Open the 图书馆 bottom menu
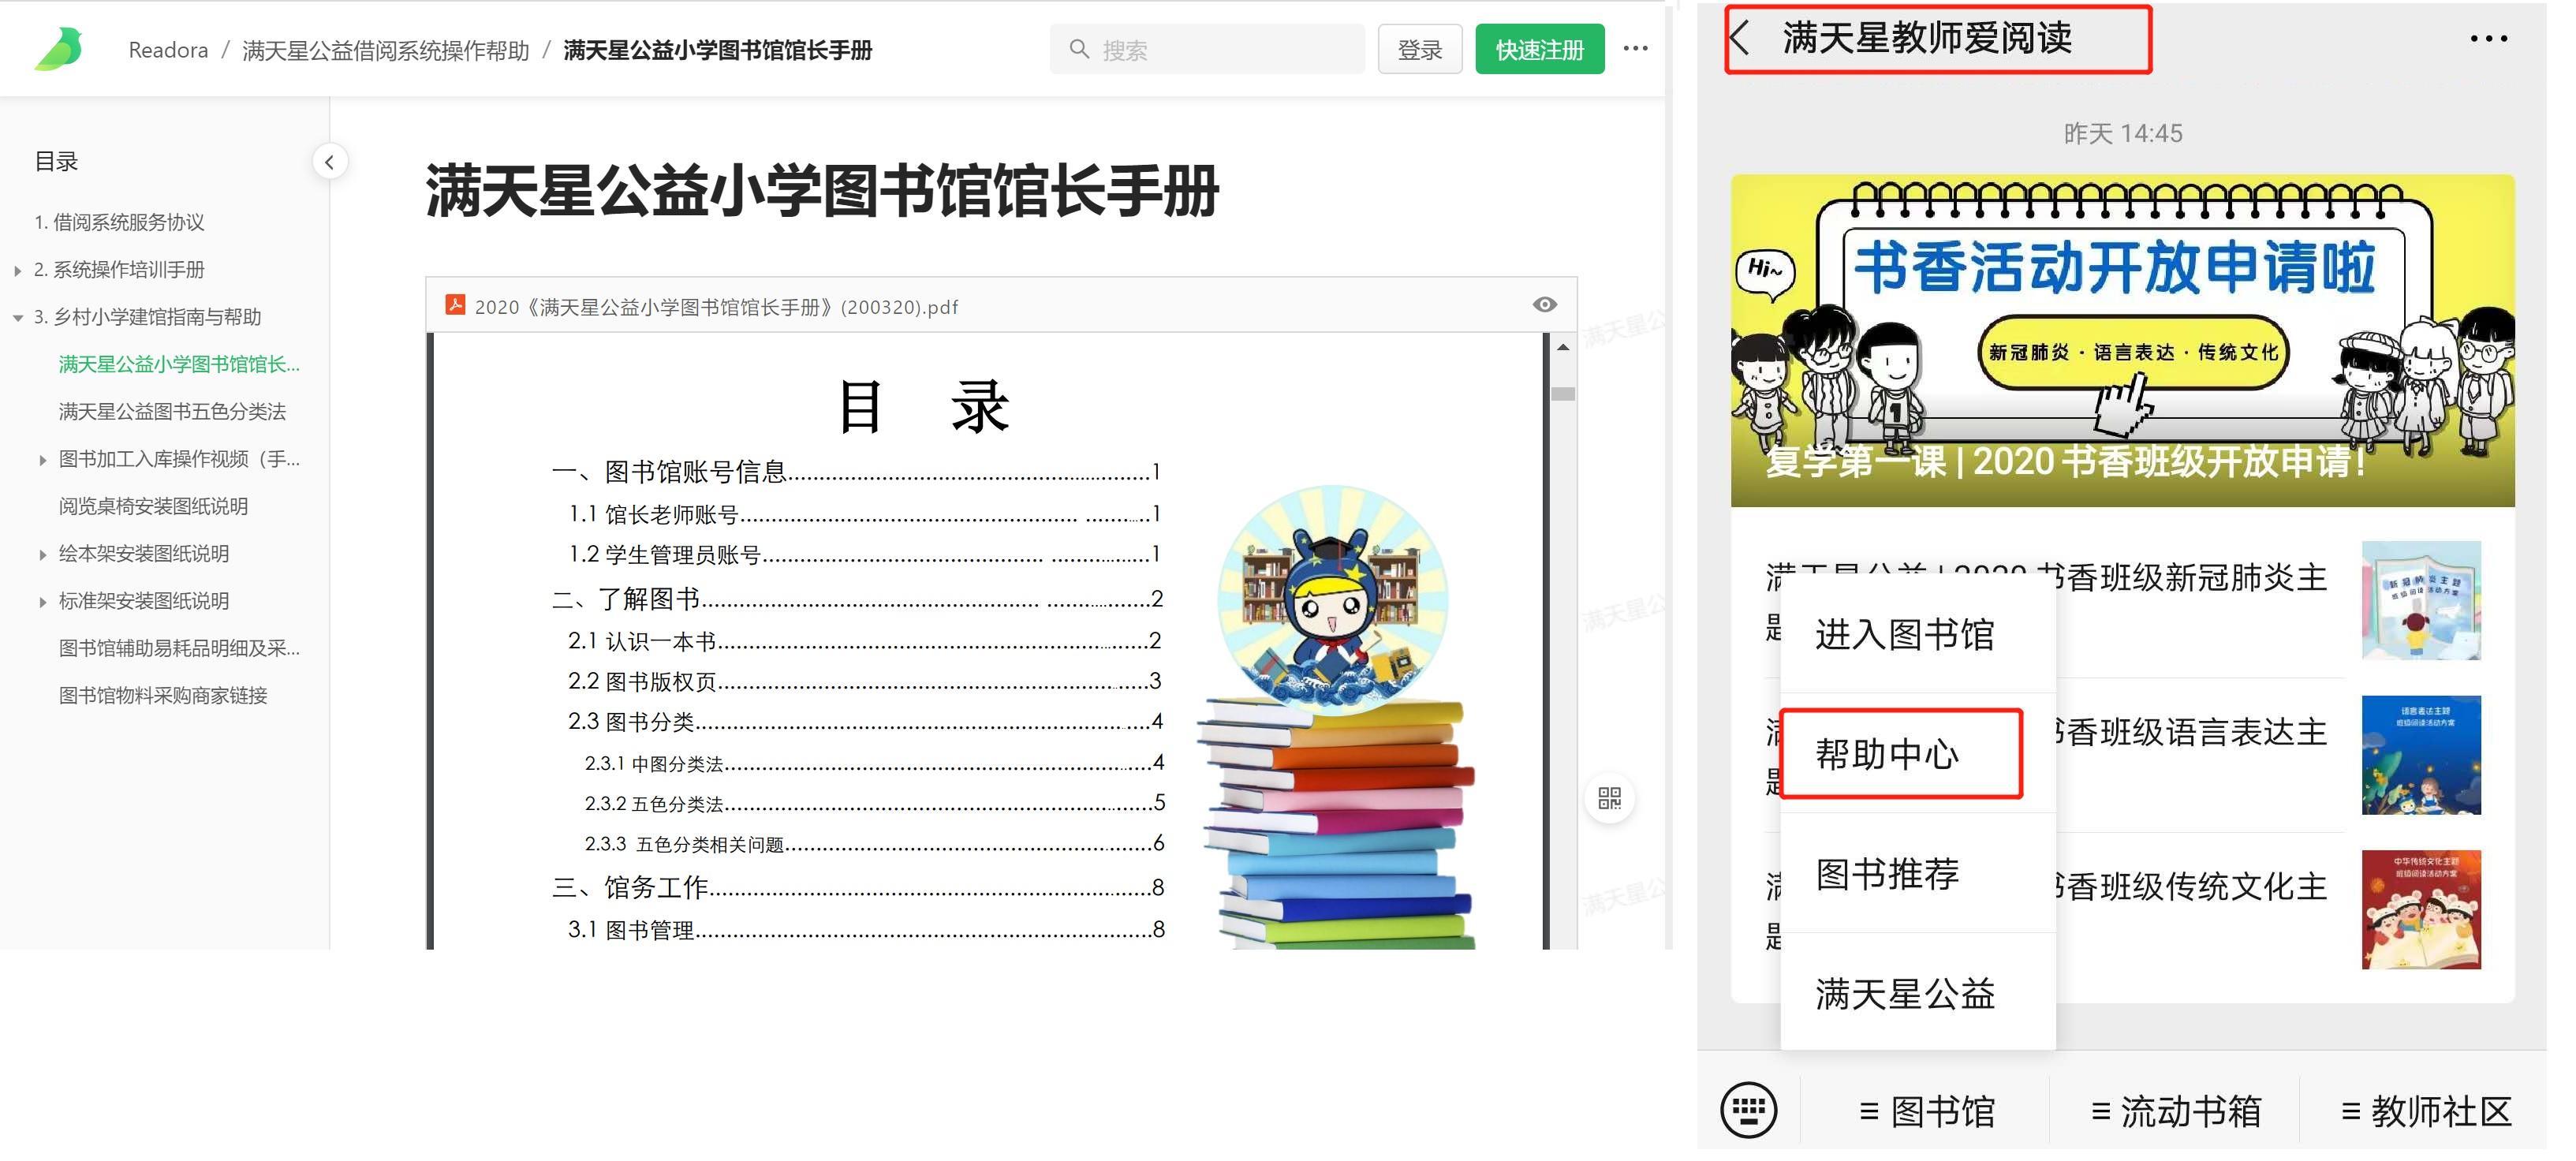This screenshot has height=1161, width=2576. pos(1927,1110)
